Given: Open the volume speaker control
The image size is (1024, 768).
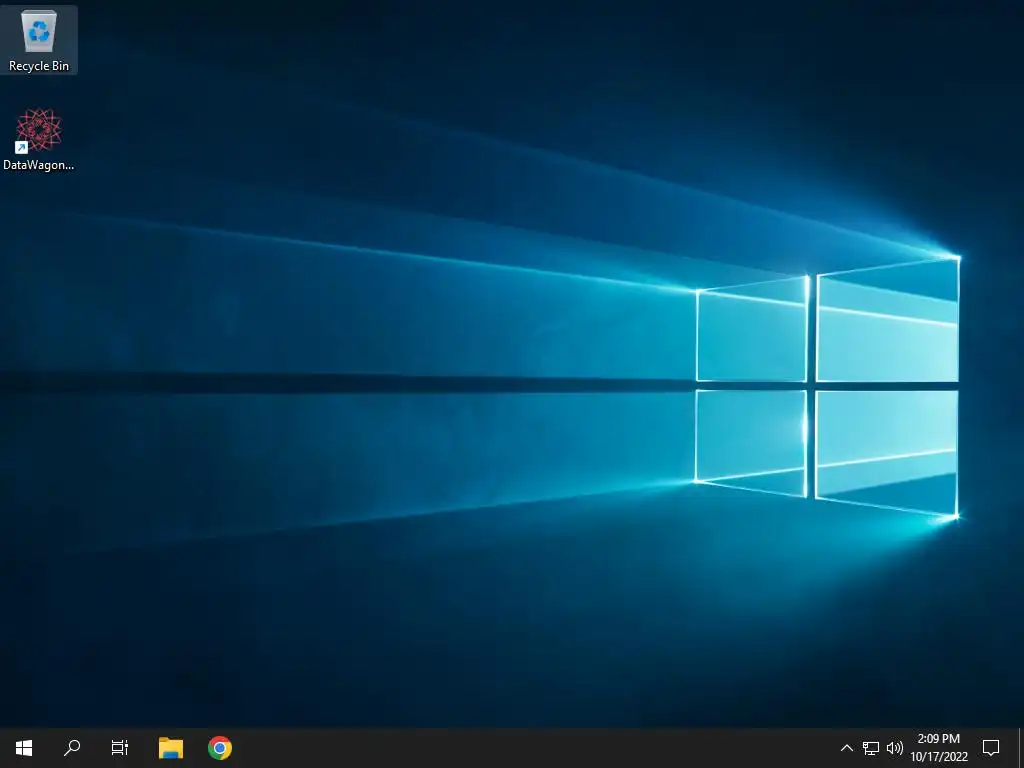Looking at the screenshot, I should (895, 748).
